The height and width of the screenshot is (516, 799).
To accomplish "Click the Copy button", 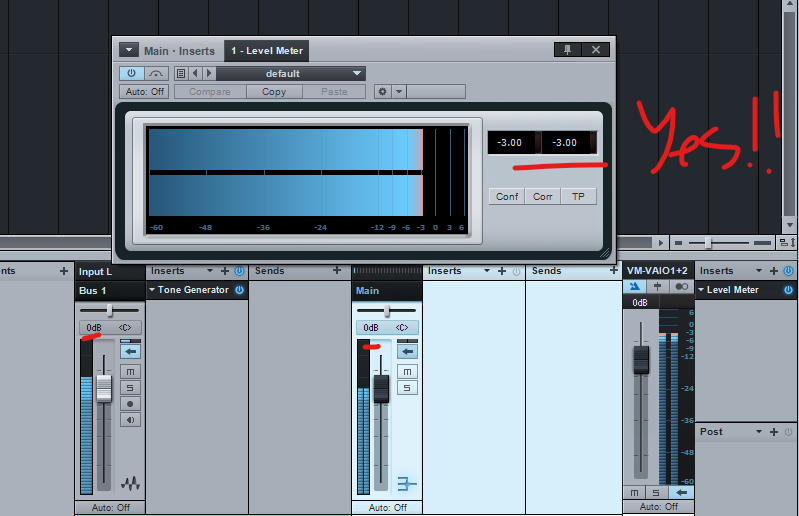I will [274, 92].
